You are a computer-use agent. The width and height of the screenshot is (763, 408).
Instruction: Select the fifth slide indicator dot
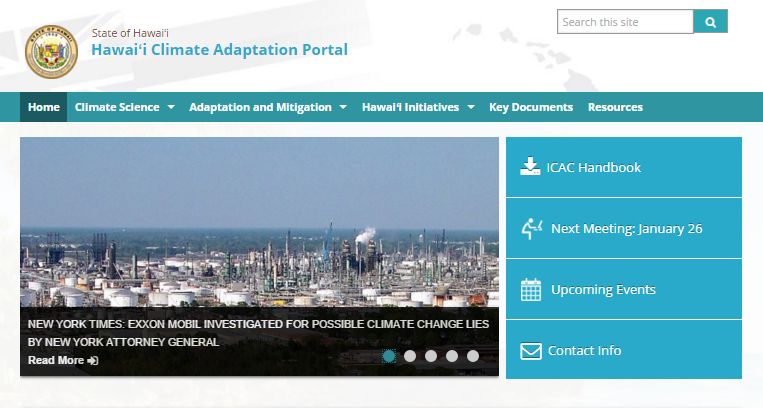[473, 356]
